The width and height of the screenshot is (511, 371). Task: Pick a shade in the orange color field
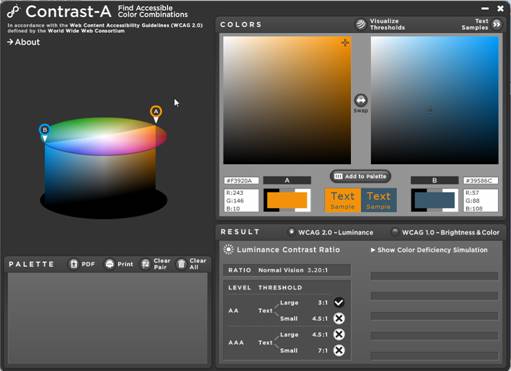tap(287, 100)
